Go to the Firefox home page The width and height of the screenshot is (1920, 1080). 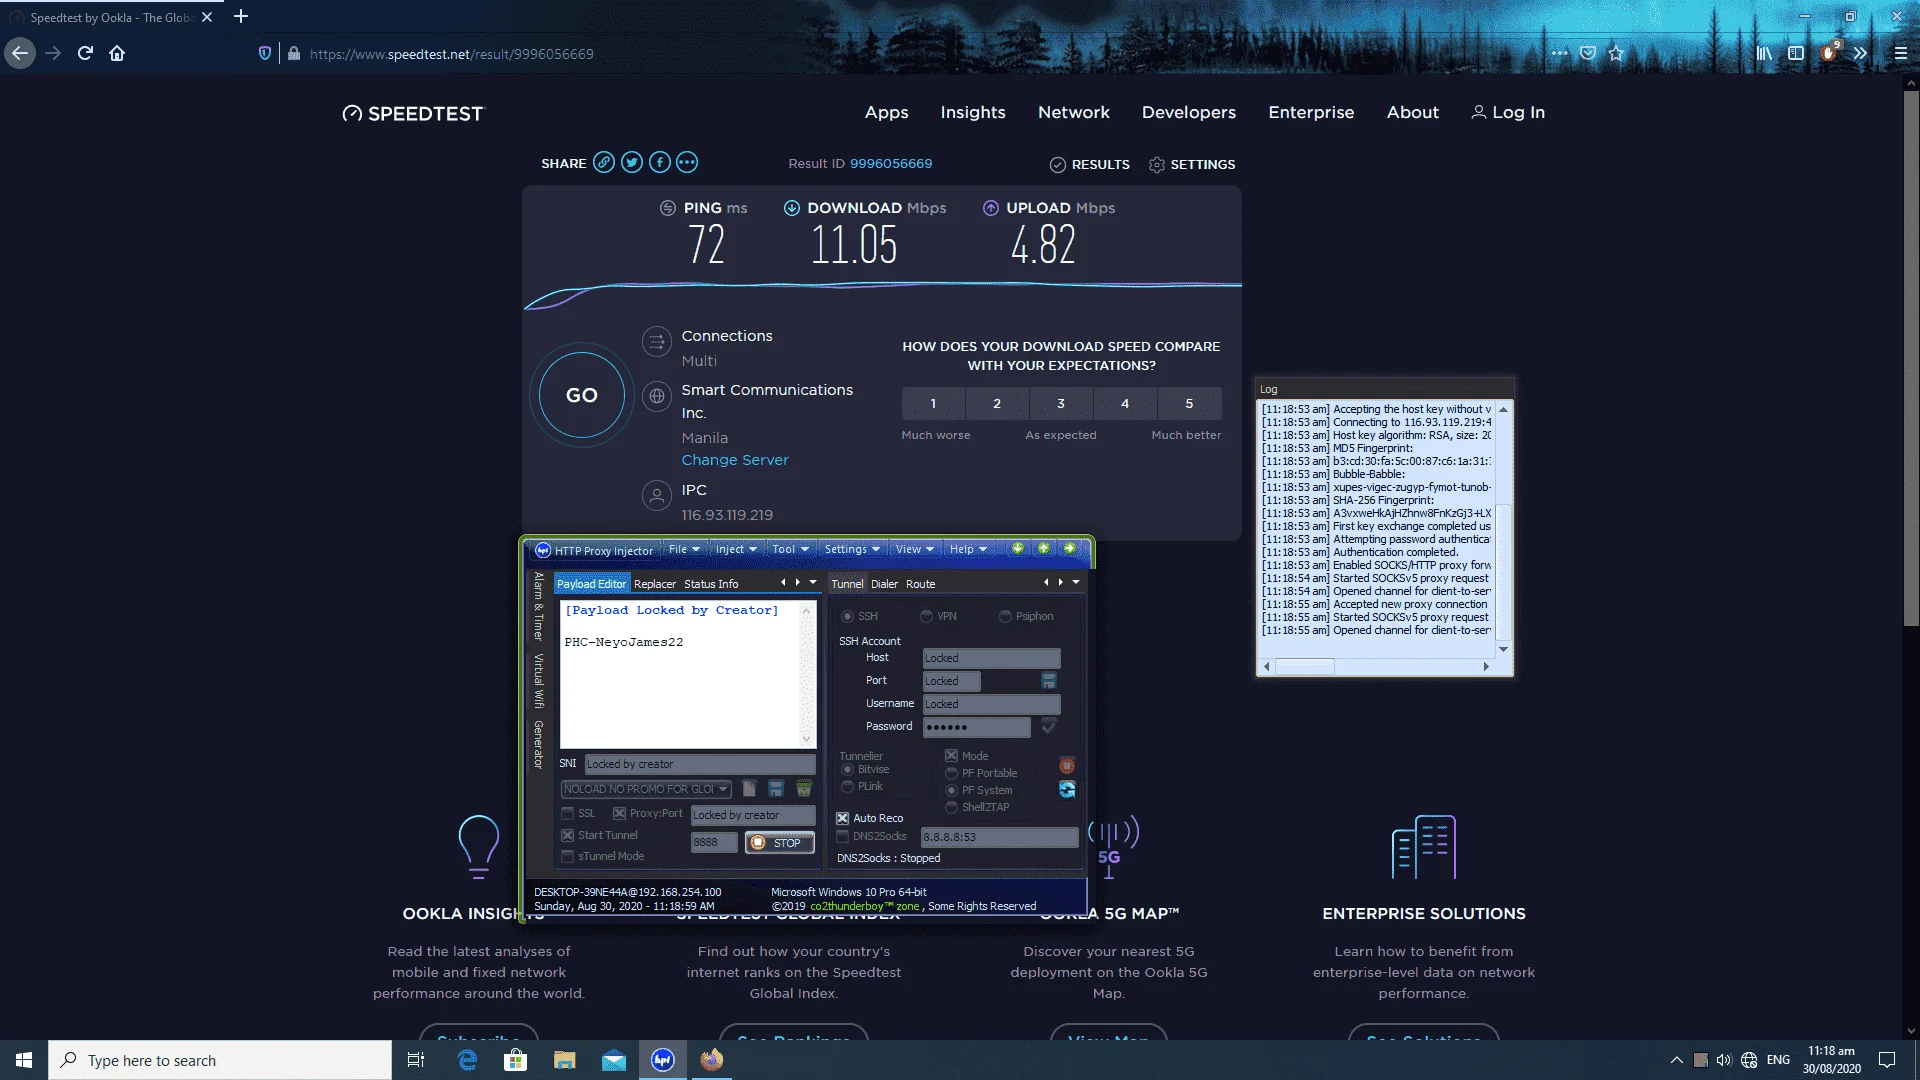[x=117, y=53]
